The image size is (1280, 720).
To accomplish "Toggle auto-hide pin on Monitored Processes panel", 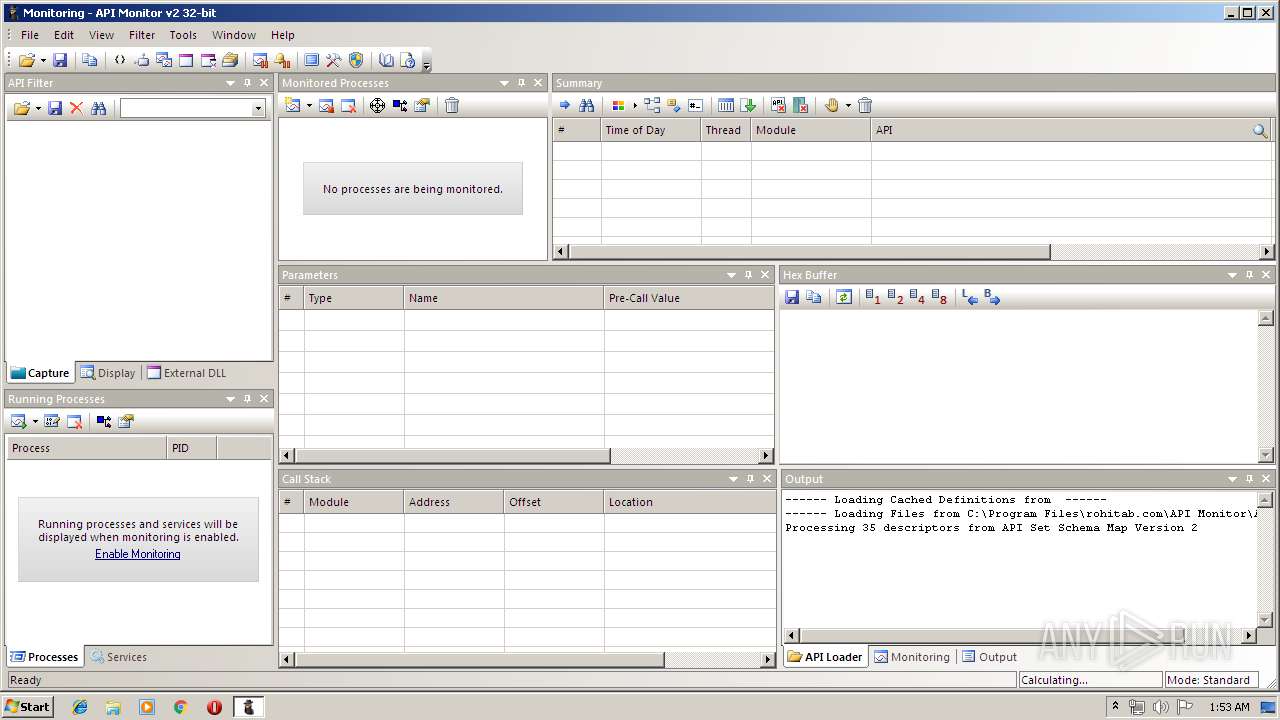I will pyautogui.click(x=521, y=83).
